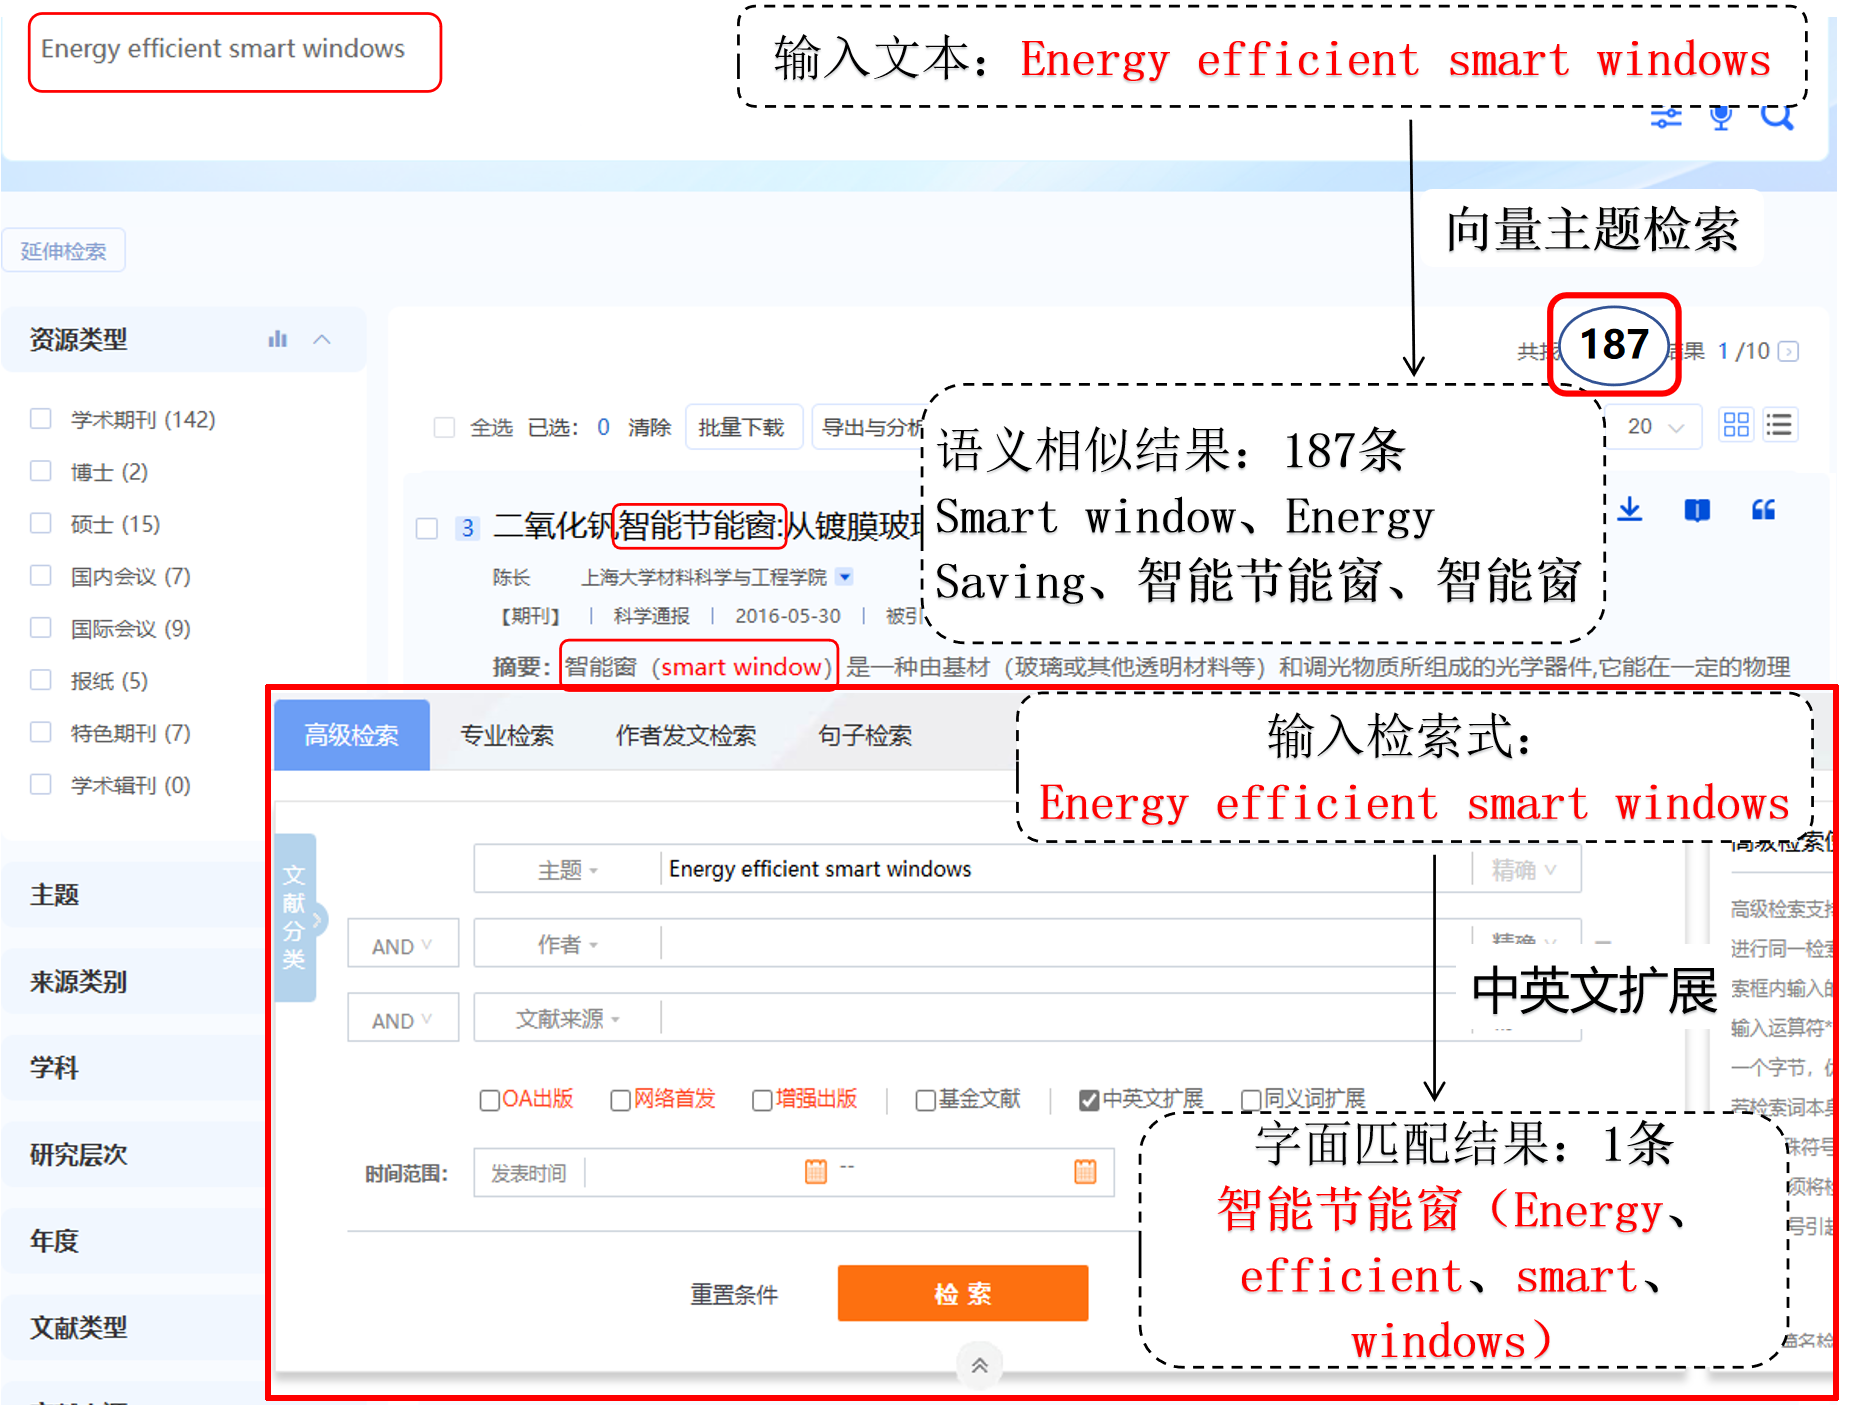Switch to the 专业检索 tab
The height and width of the screenshot is (1419, 1860).
pyautogui.click(x=507, y=736)
